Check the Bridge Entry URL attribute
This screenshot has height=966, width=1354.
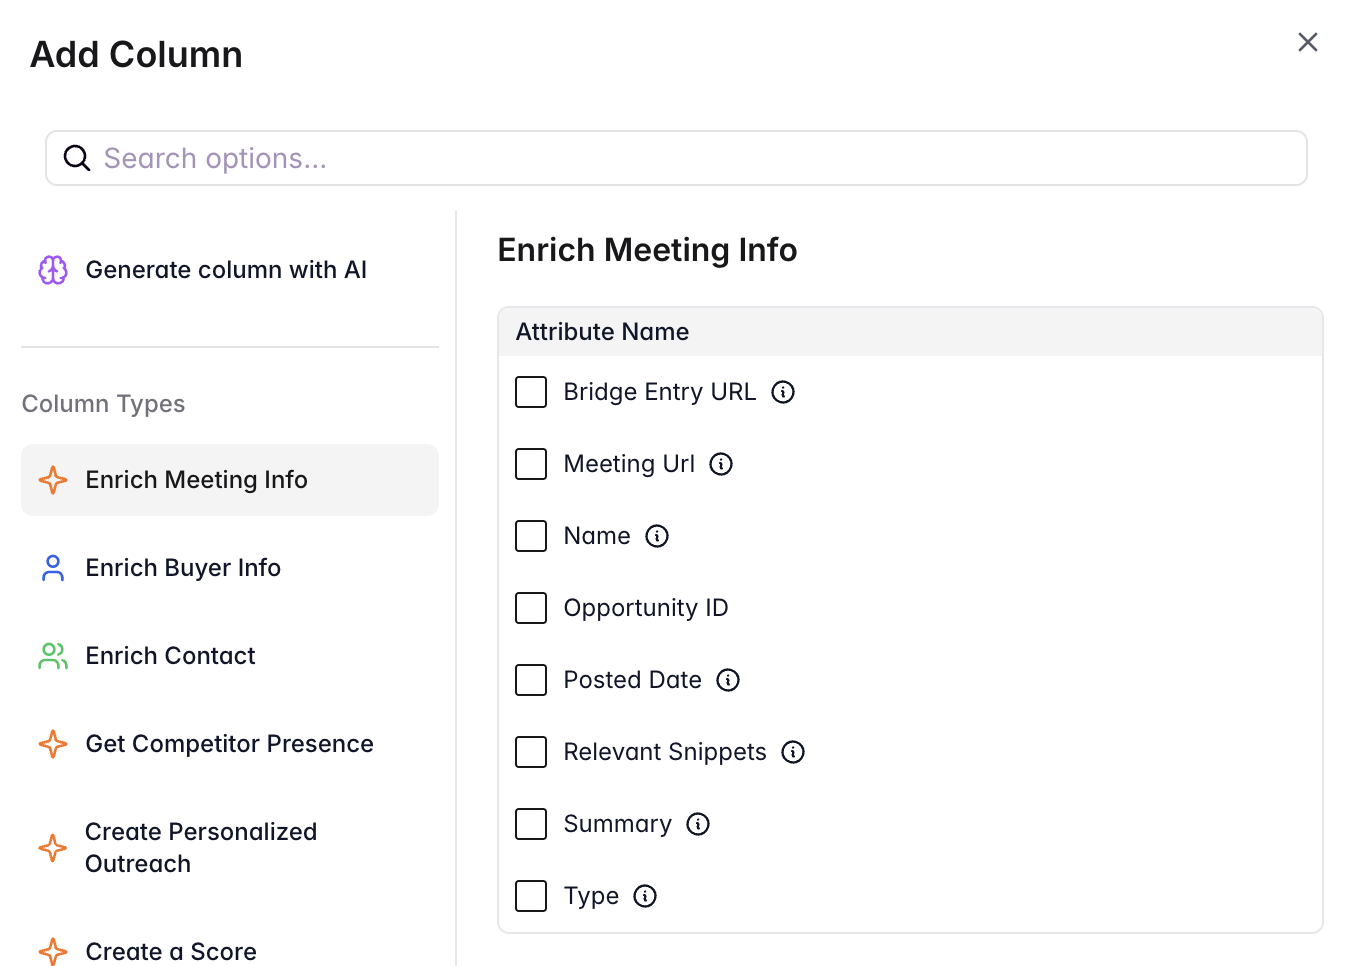[x=531, y=392]
